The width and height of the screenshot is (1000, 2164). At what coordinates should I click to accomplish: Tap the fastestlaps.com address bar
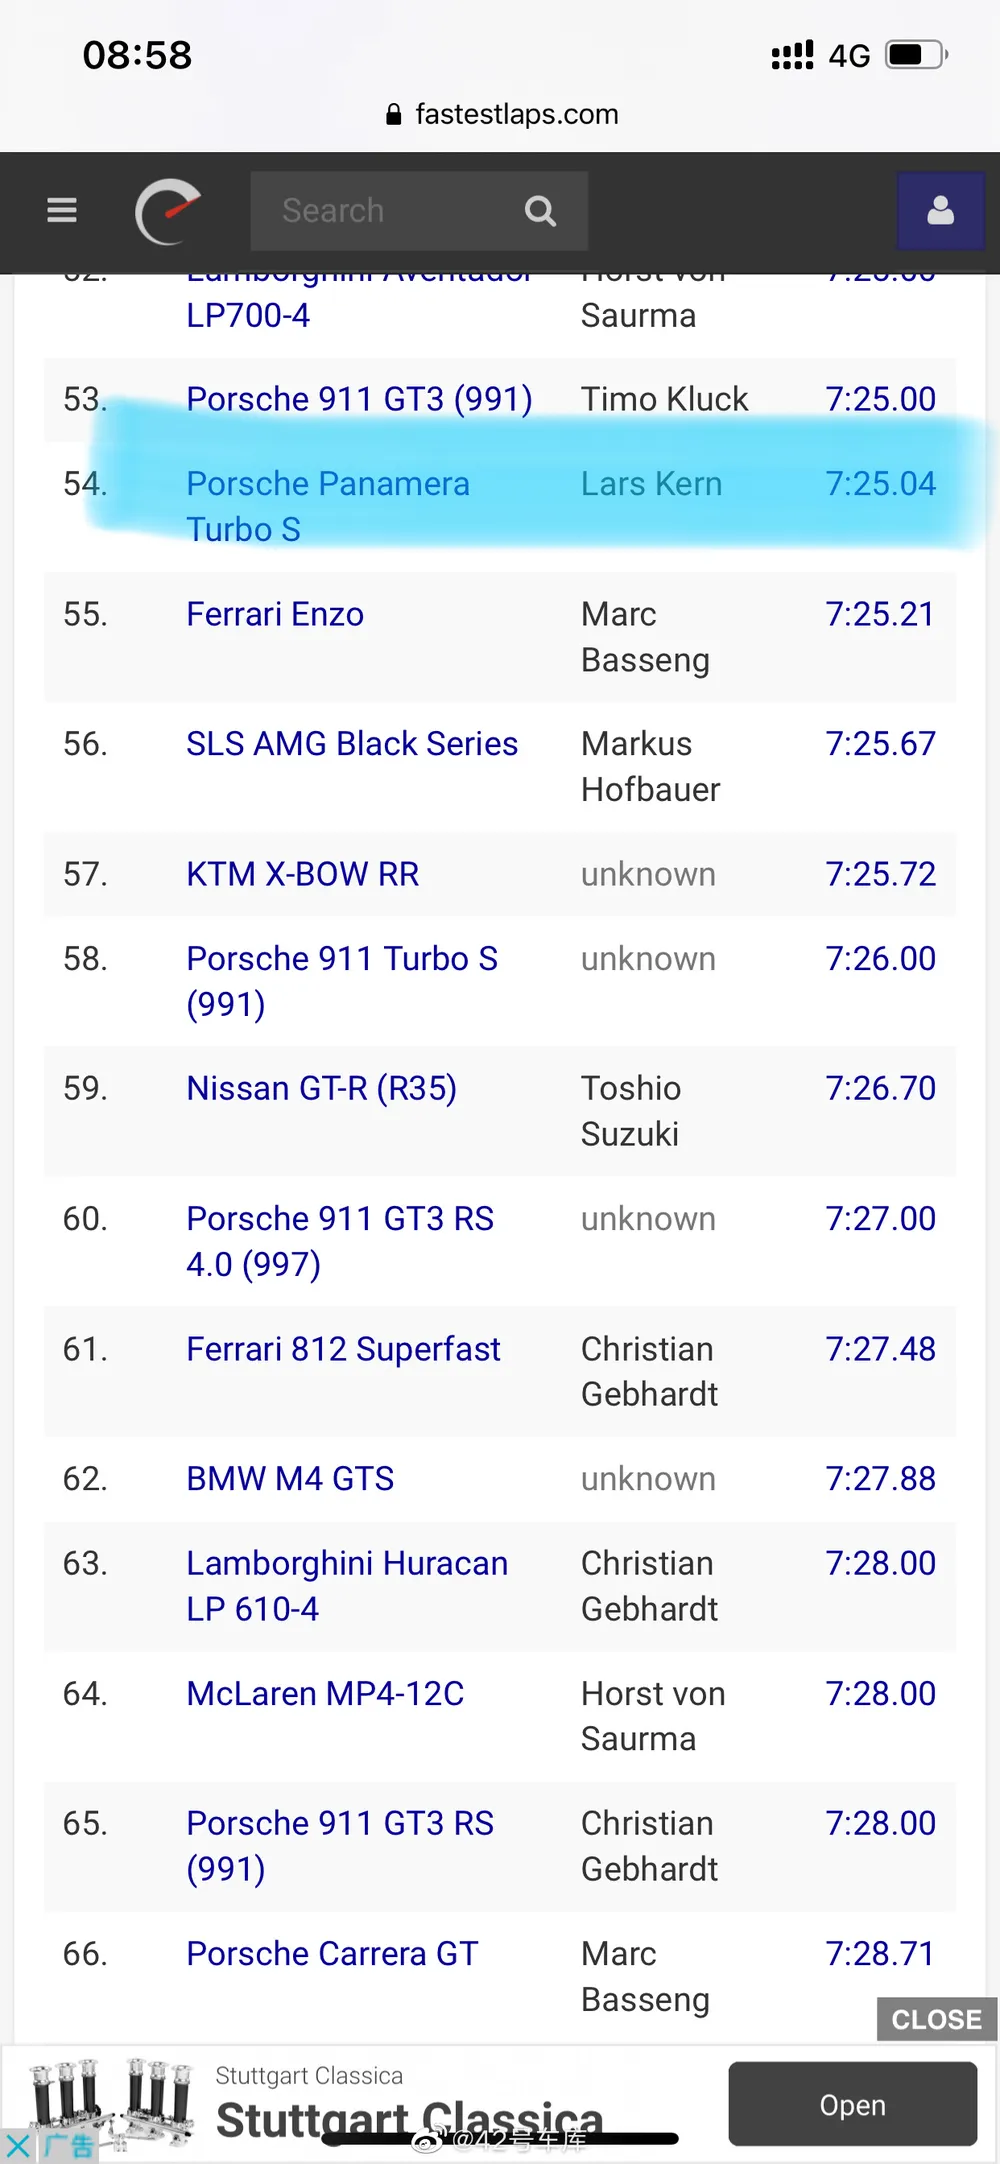(516, 115)
